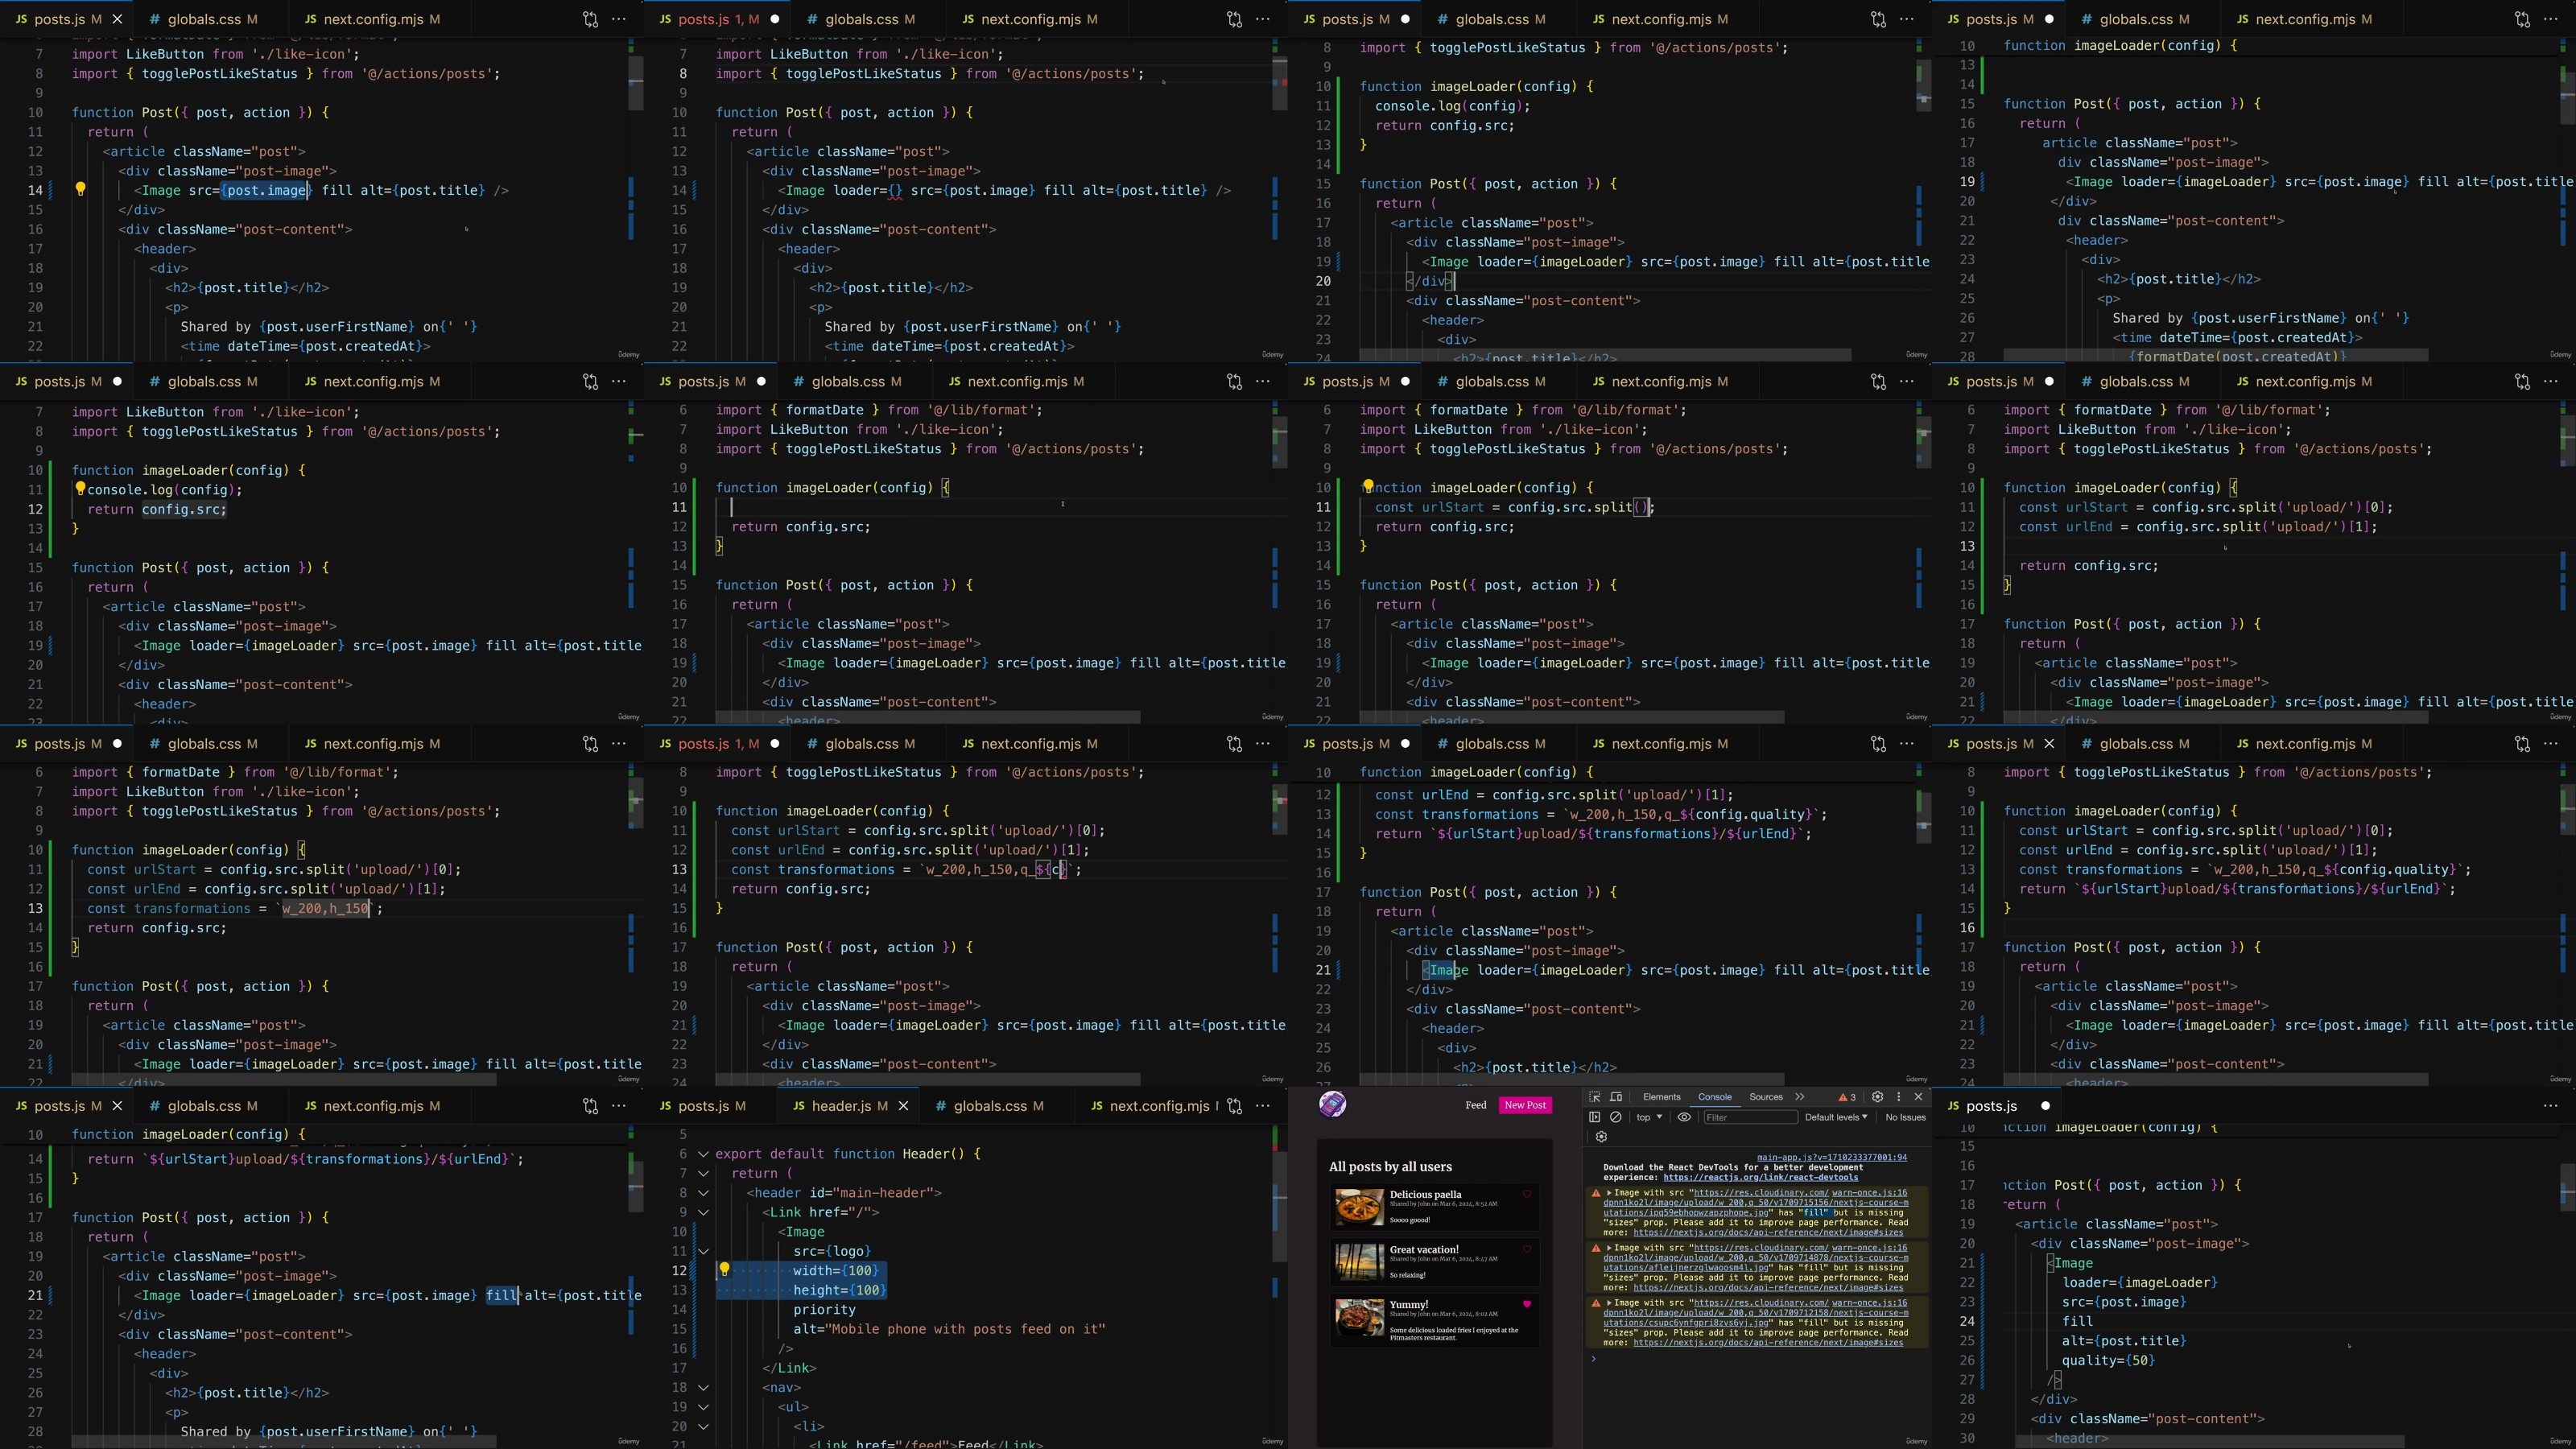Unlike the Yummy! post heart

point(1527,1304)
